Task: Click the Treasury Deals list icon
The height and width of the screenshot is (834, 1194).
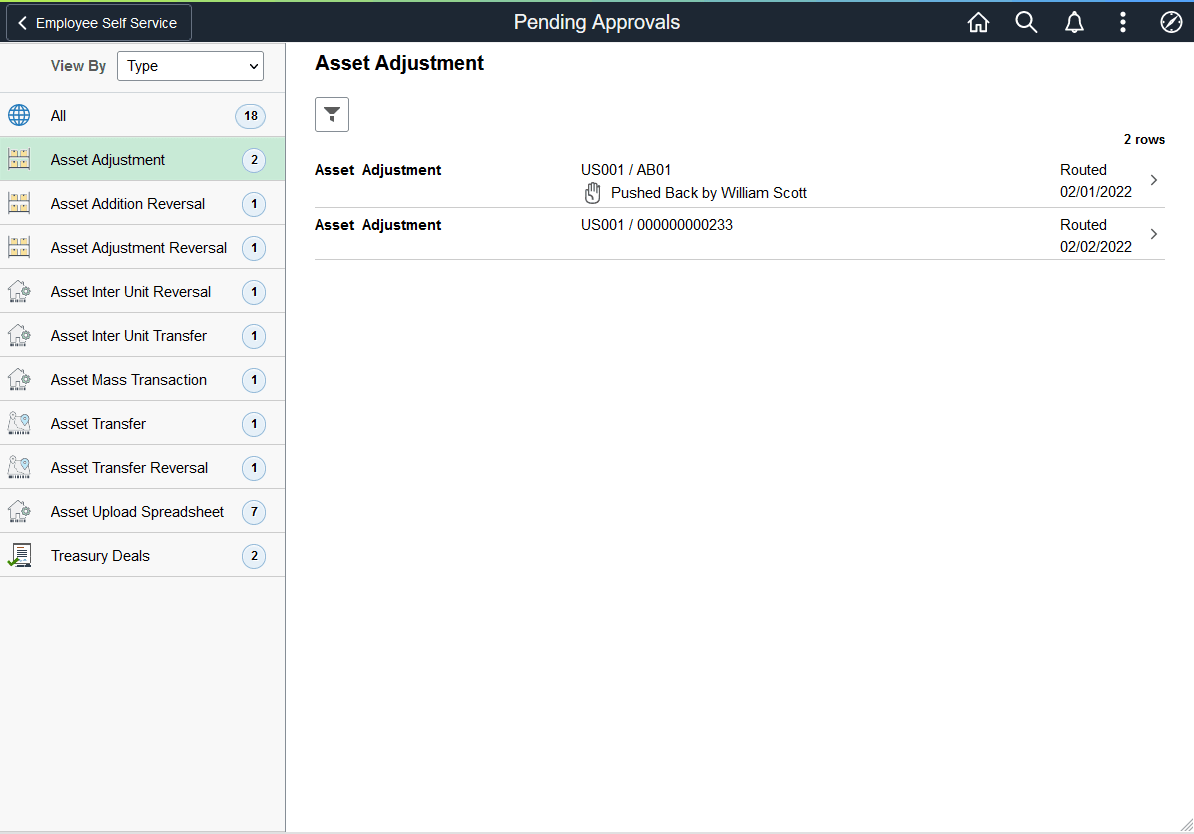Action: [19, 555]
